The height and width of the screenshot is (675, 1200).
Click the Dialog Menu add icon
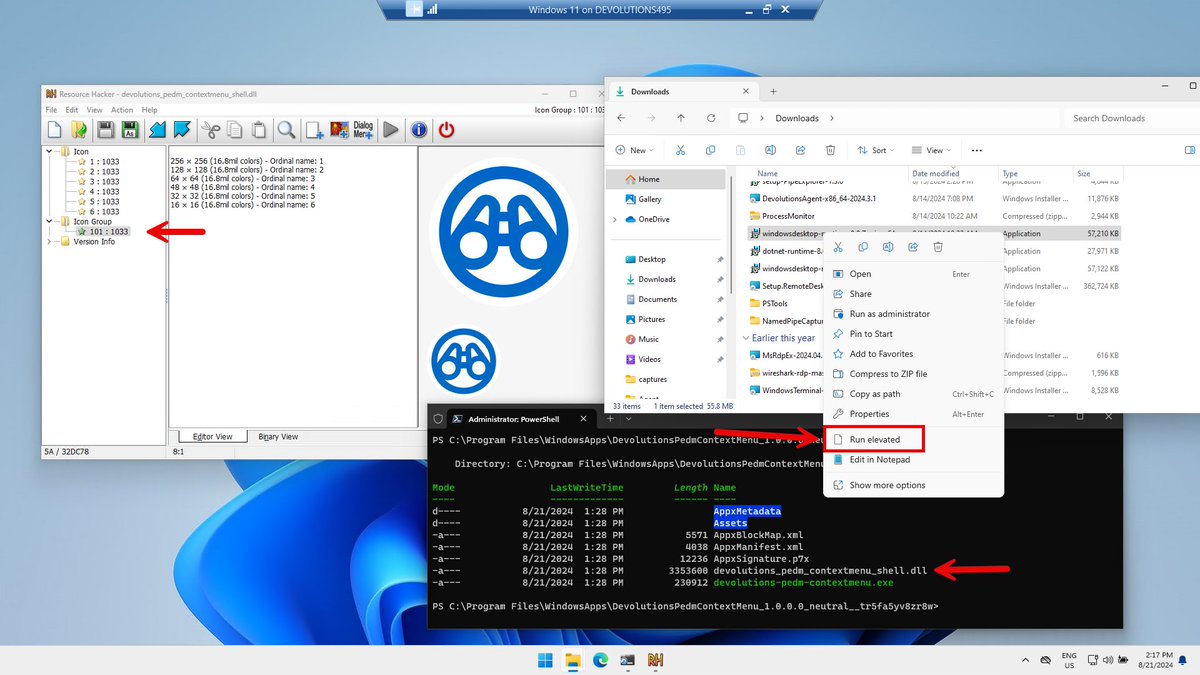(363, 130)
